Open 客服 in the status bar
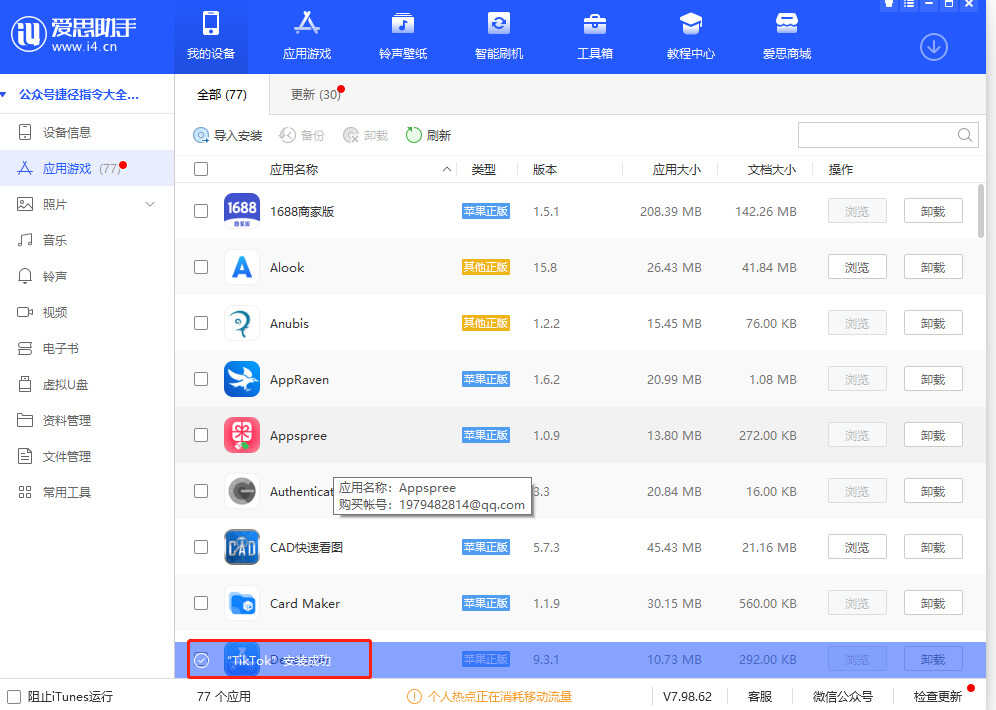This screenshot has width=996, height=710. pyautogui.click(x=760, y=697)
